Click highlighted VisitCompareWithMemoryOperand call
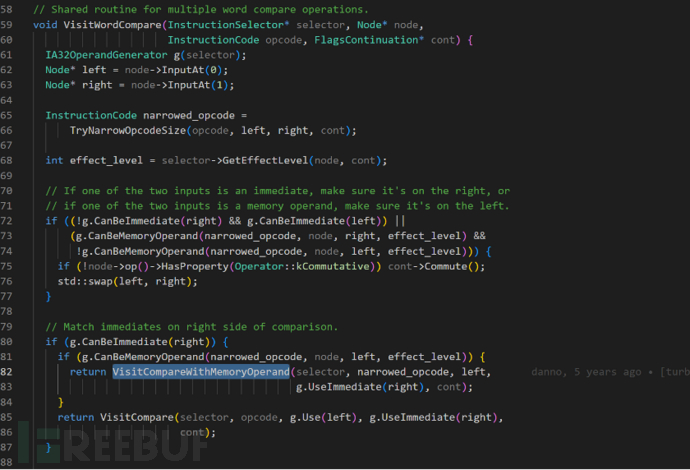This screenshot has height=470, width=690. [x=201, y=372]
